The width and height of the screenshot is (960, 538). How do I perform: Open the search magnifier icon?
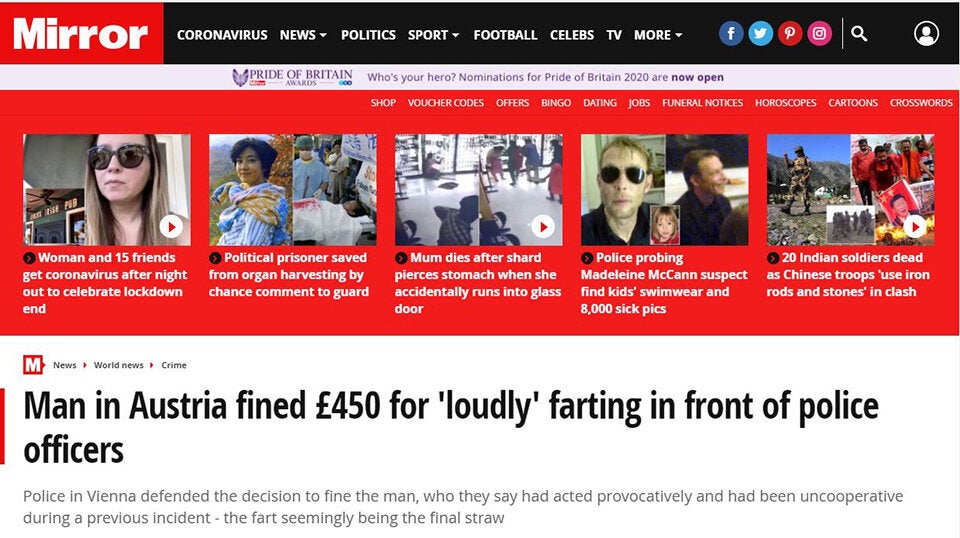click(x=859, y=34)
